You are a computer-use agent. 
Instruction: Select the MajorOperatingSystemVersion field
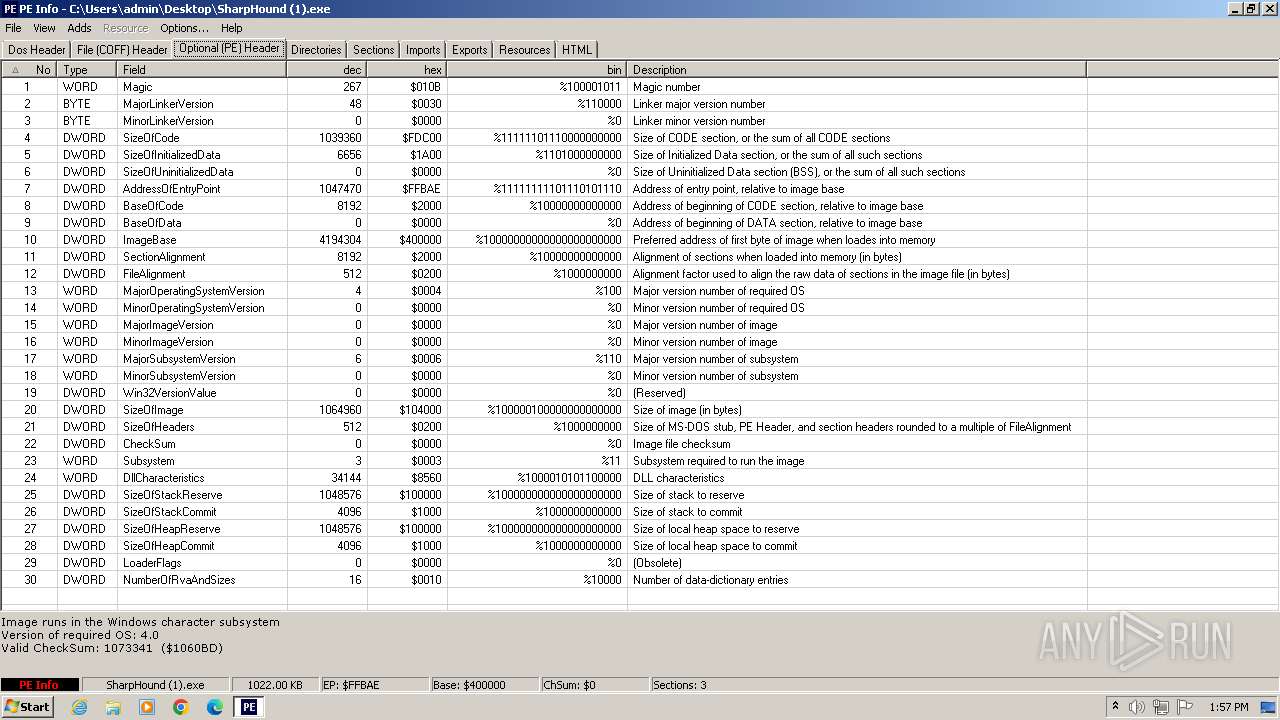(194, 291)
